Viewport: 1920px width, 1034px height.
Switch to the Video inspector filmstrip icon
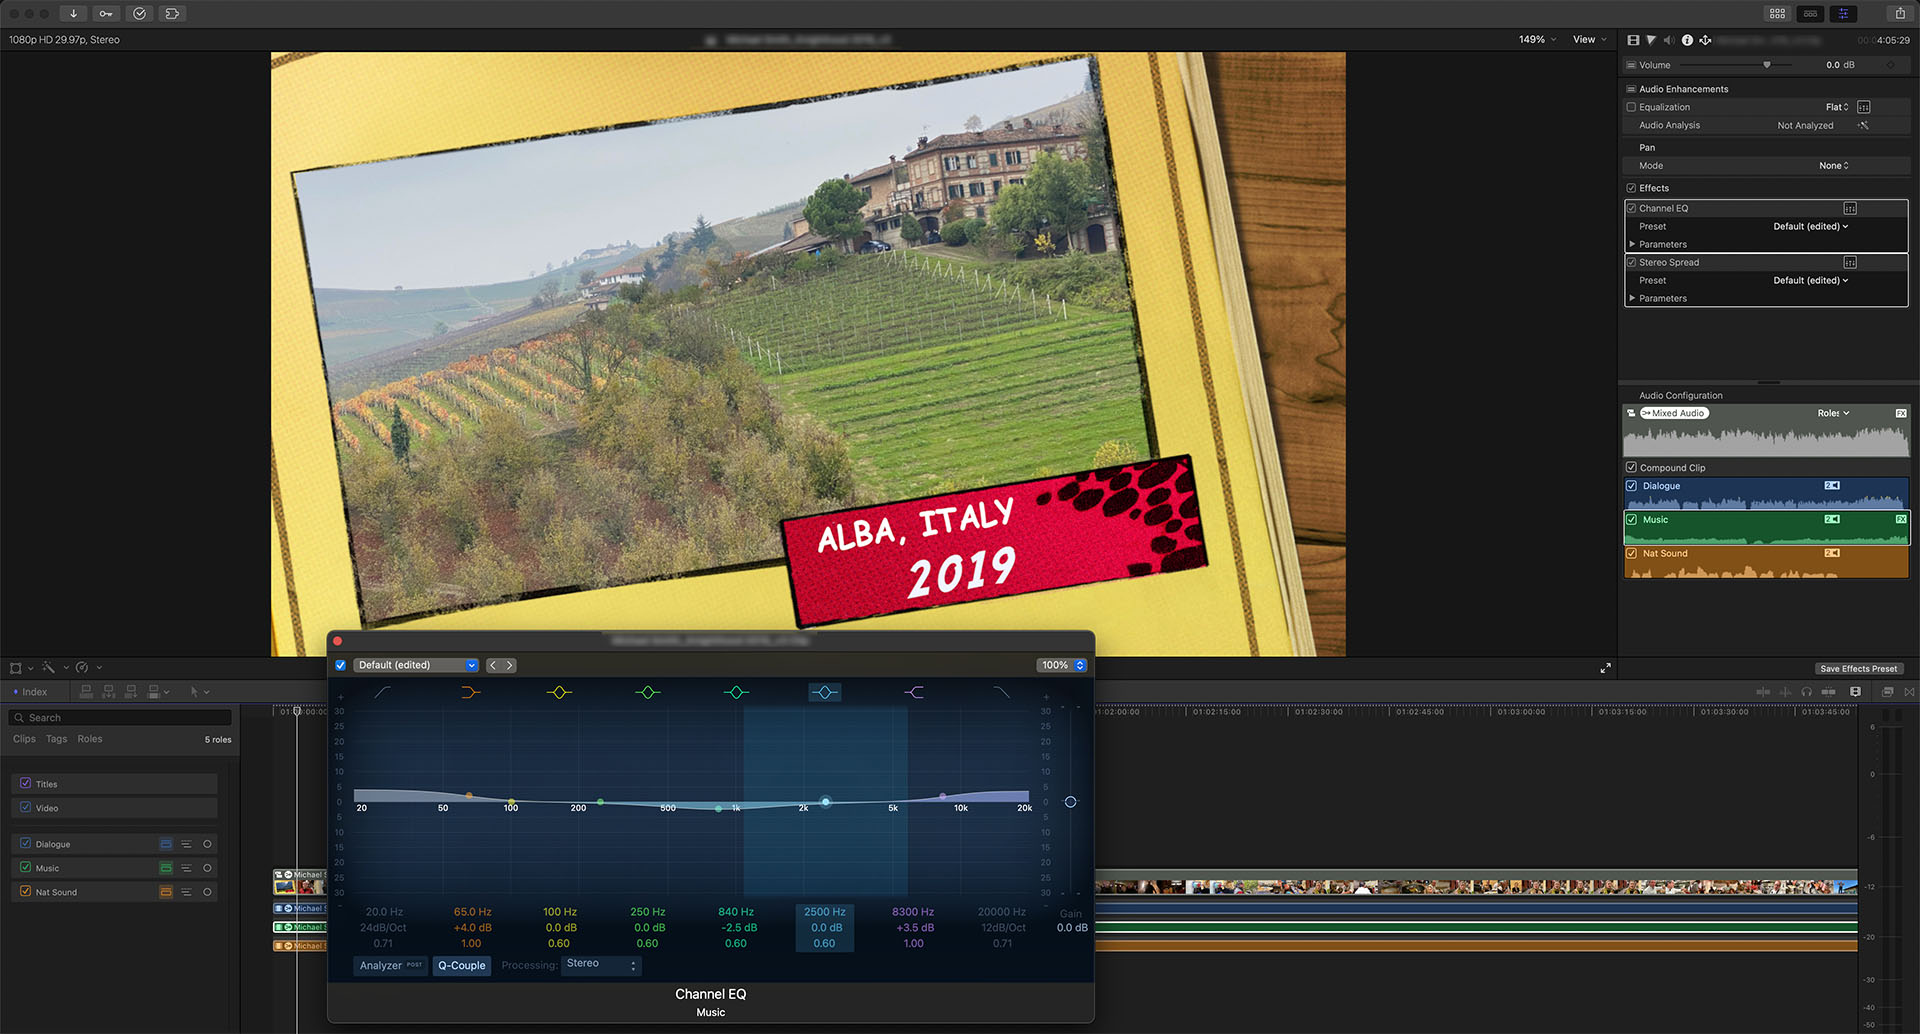click(x=1633, y=40)
